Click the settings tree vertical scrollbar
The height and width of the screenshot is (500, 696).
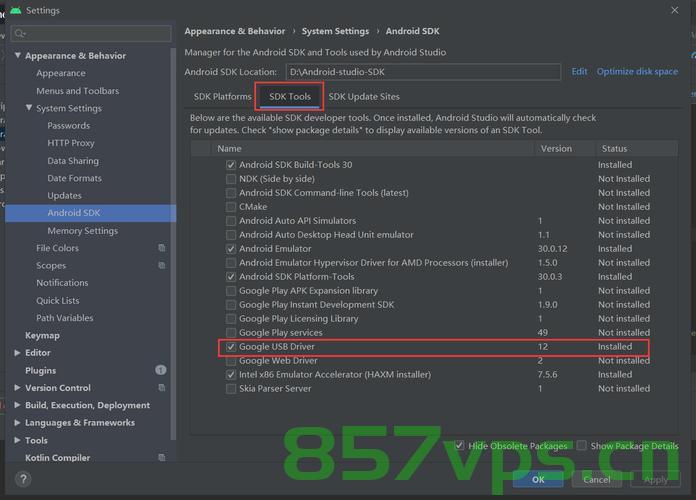[x=173, y=243]
